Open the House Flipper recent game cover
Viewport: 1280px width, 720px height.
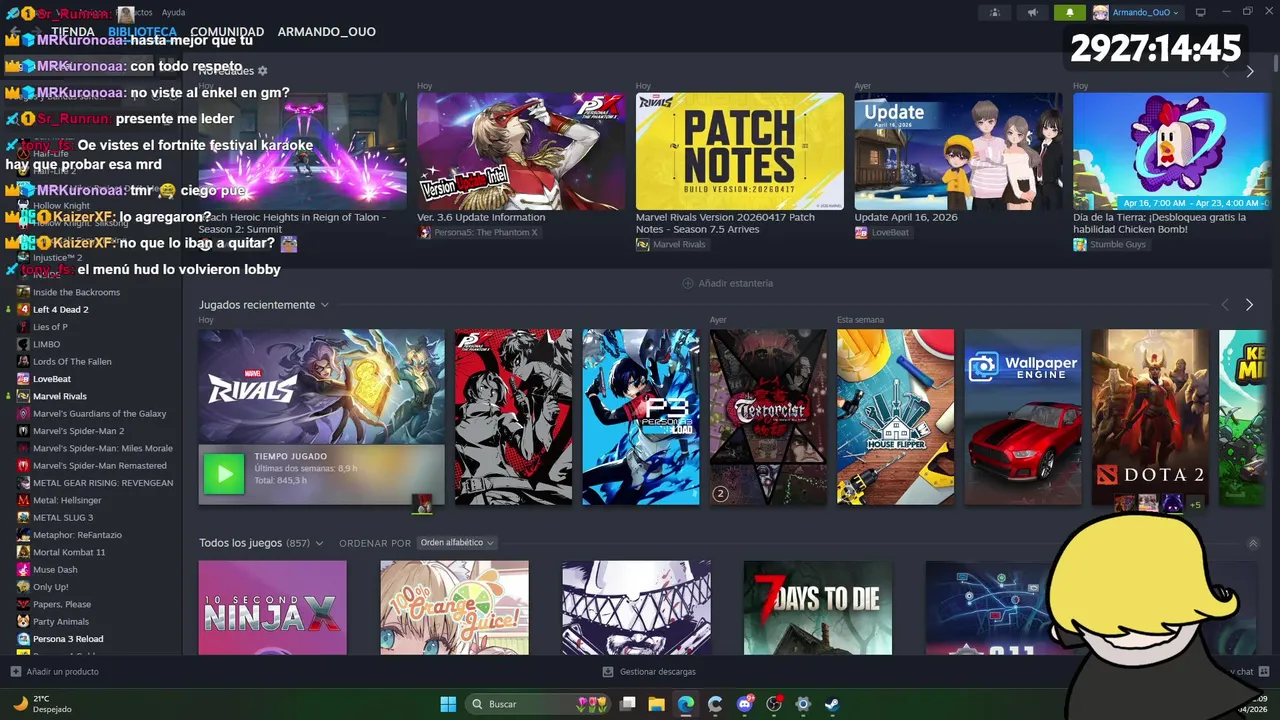pyautogui.click(x=895, y=417)
